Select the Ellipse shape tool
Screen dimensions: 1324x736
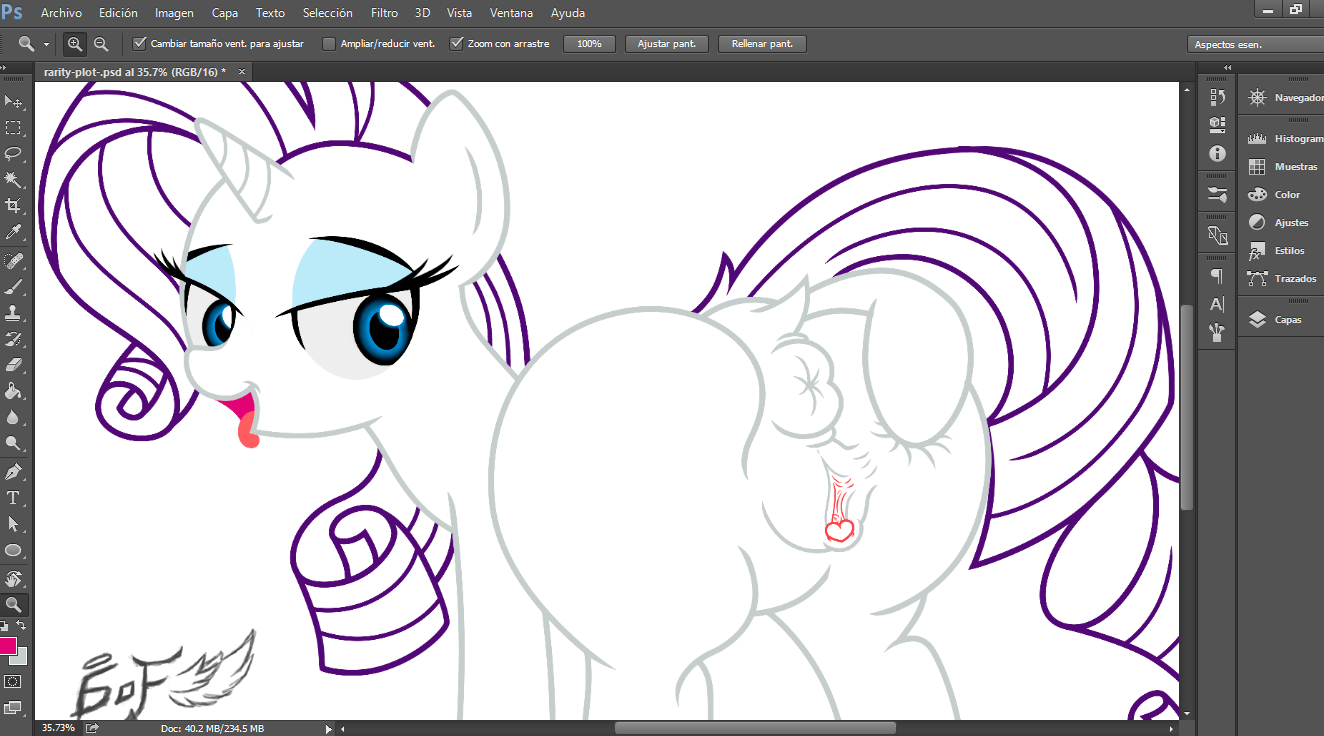point(14,550)
